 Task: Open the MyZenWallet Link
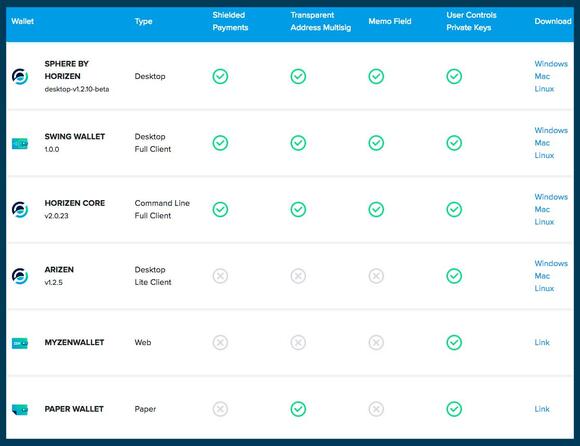point(542,342)
